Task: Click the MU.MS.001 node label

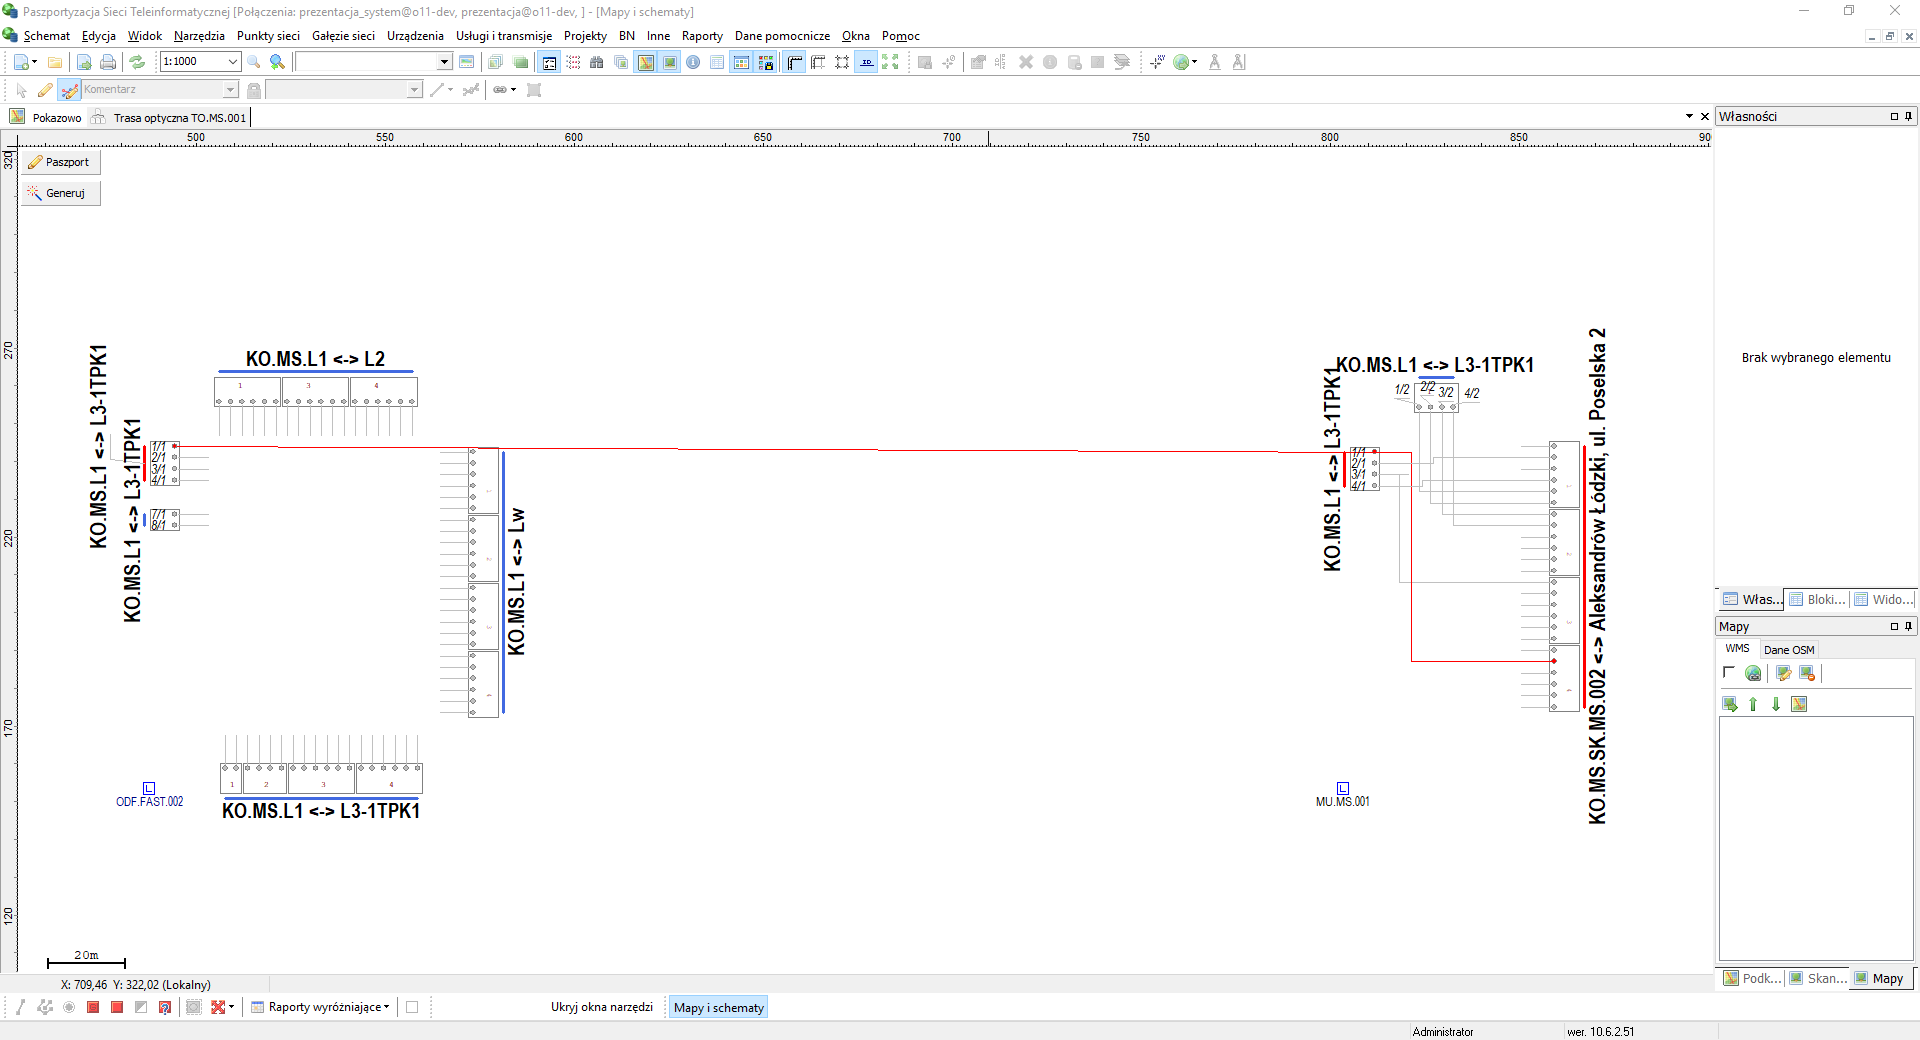Action: coord(1342,802)
